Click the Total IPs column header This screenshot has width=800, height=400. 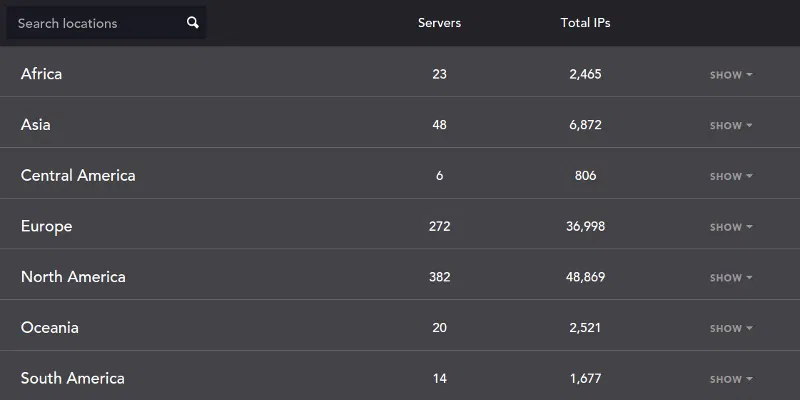click(x=585, y=23)
